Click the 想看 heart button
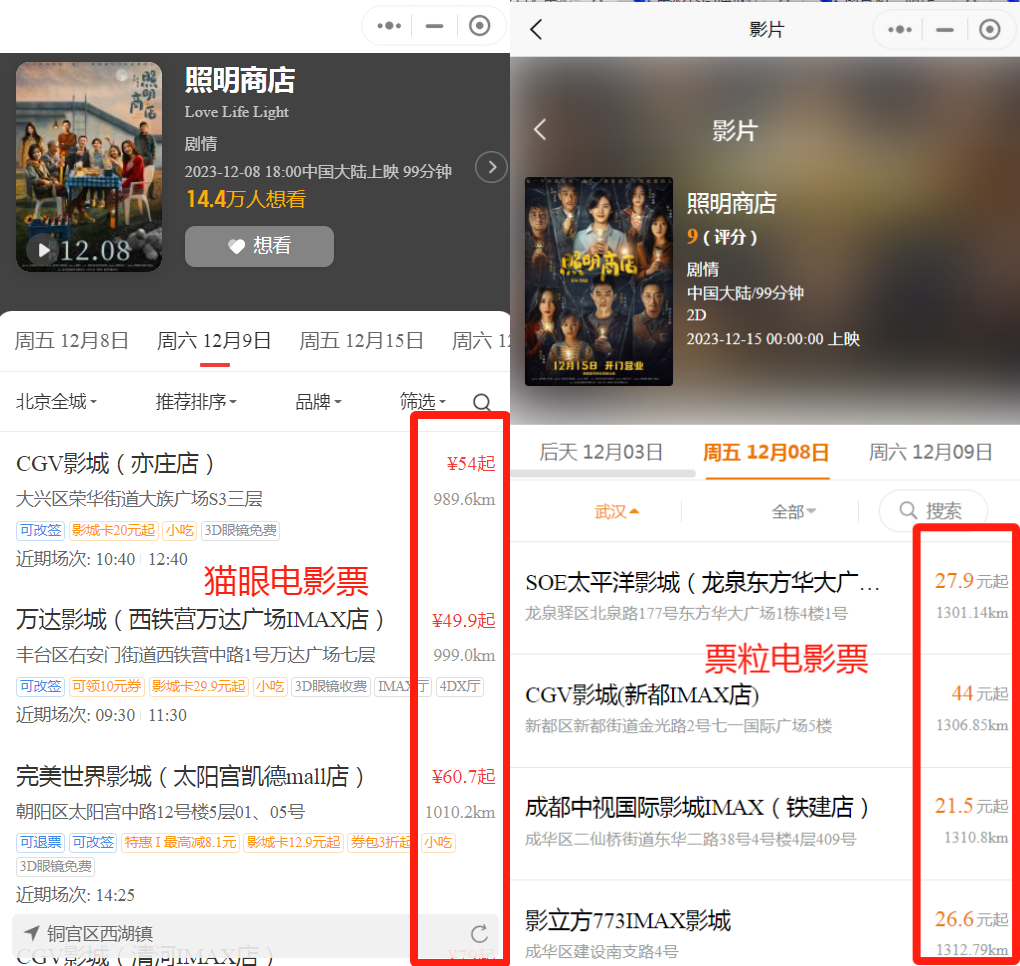The width and height of the screenshot is (1020, 966). (259, 246)
